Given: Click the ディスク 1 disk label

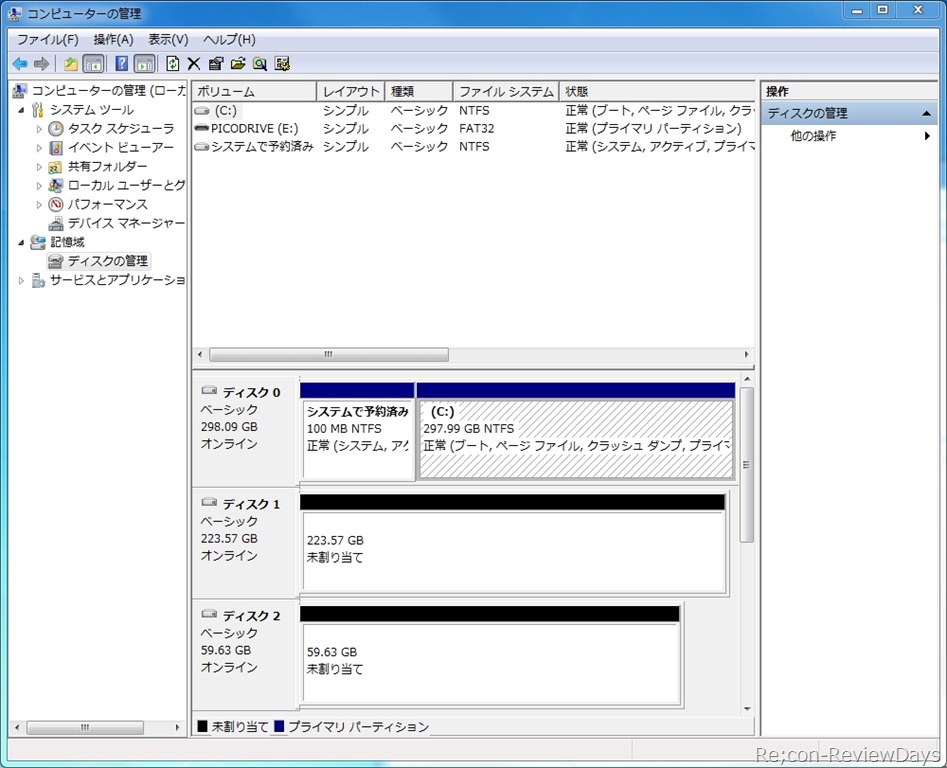Looking at the screenshot, I should click(x=251, y=504).
